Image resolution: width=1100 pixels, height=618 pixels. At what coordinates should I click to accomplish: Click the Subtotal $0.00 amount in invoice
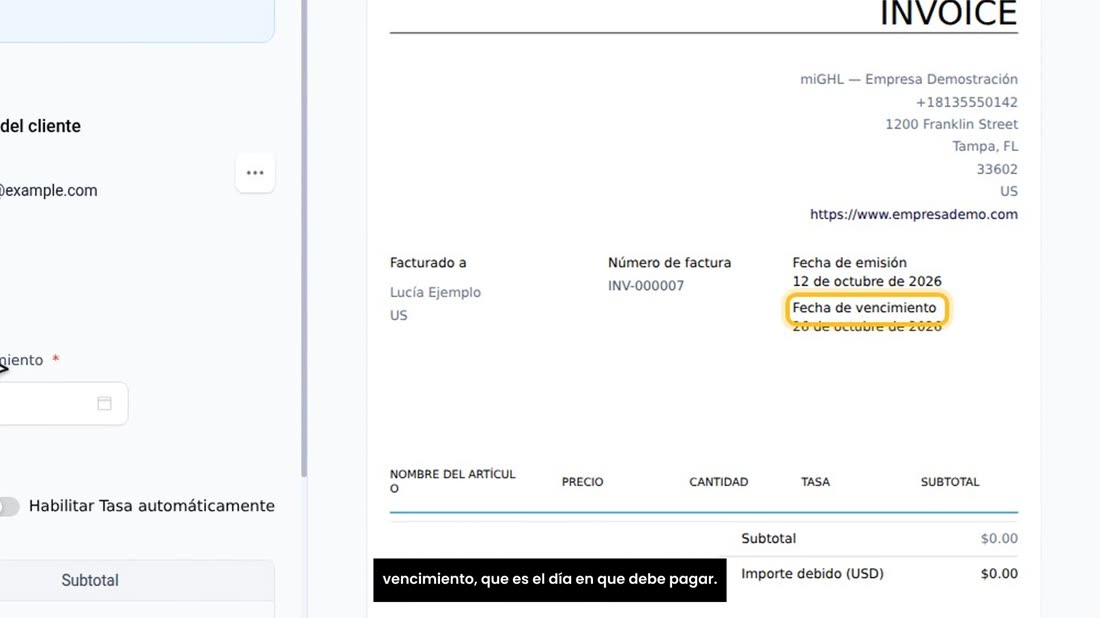click(999, 539)
